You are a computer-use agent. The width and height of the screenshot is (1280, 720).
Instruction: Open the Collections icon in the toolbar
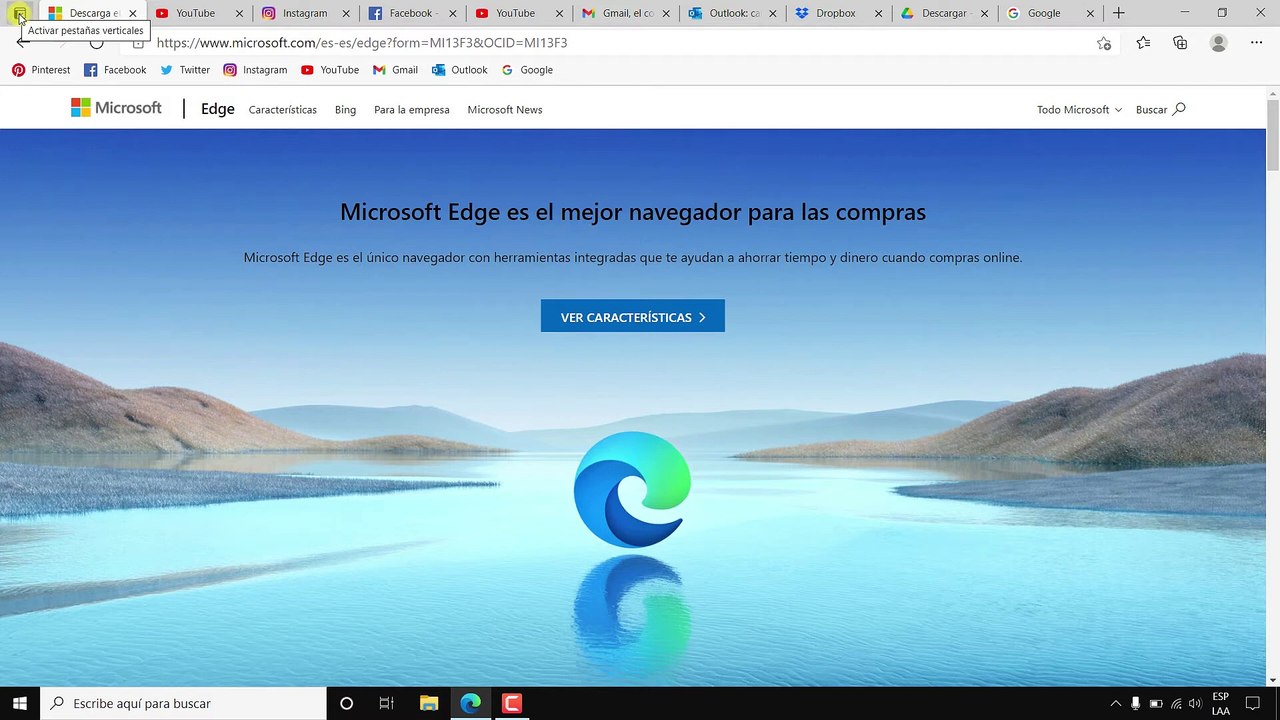click(x=1180, y=43)
